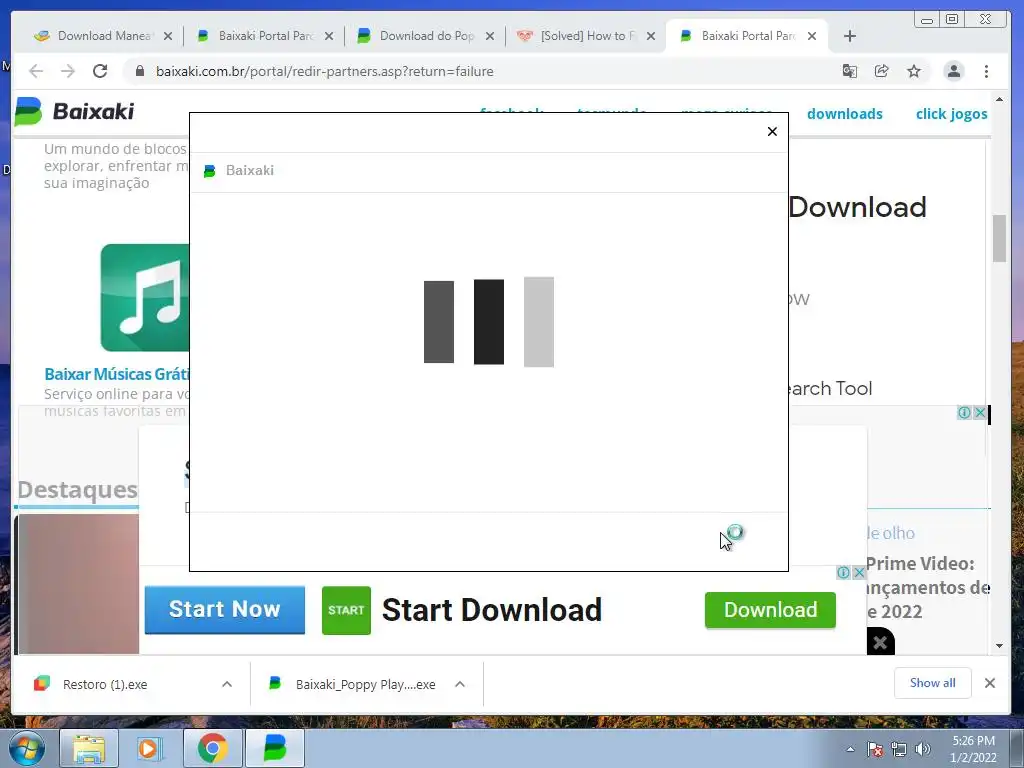This screenshot has width=1024, height=768.
Task: Expand Baixaki_Poppy Play download options
Action: pos(460,684)
